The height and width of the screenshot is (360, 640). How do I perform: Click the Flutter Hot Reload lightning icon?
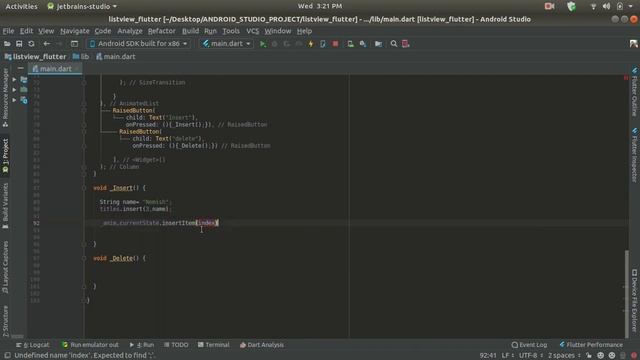[311, 44]
